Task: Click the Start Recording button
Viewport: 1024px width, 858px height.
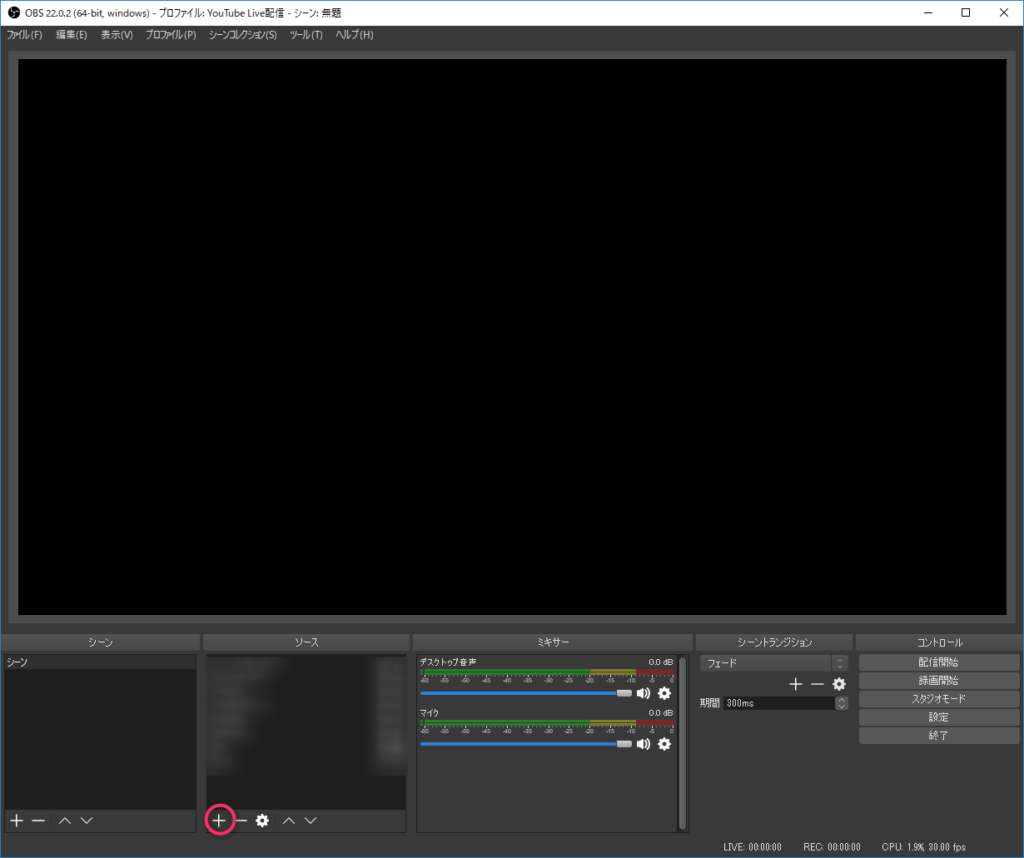Action: coord(938,680)
